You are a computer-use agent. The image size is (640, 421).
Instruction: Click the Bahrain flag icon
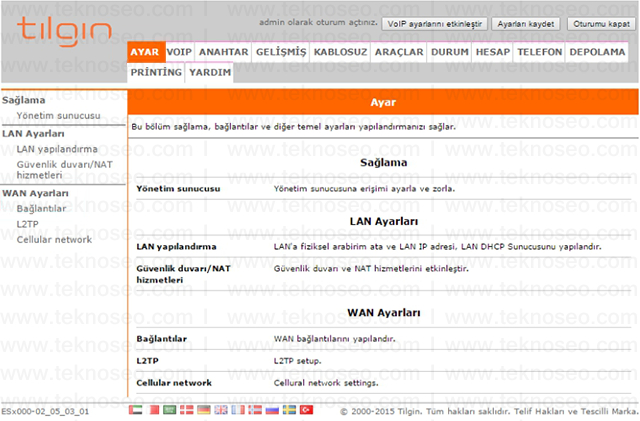(153, 410)
